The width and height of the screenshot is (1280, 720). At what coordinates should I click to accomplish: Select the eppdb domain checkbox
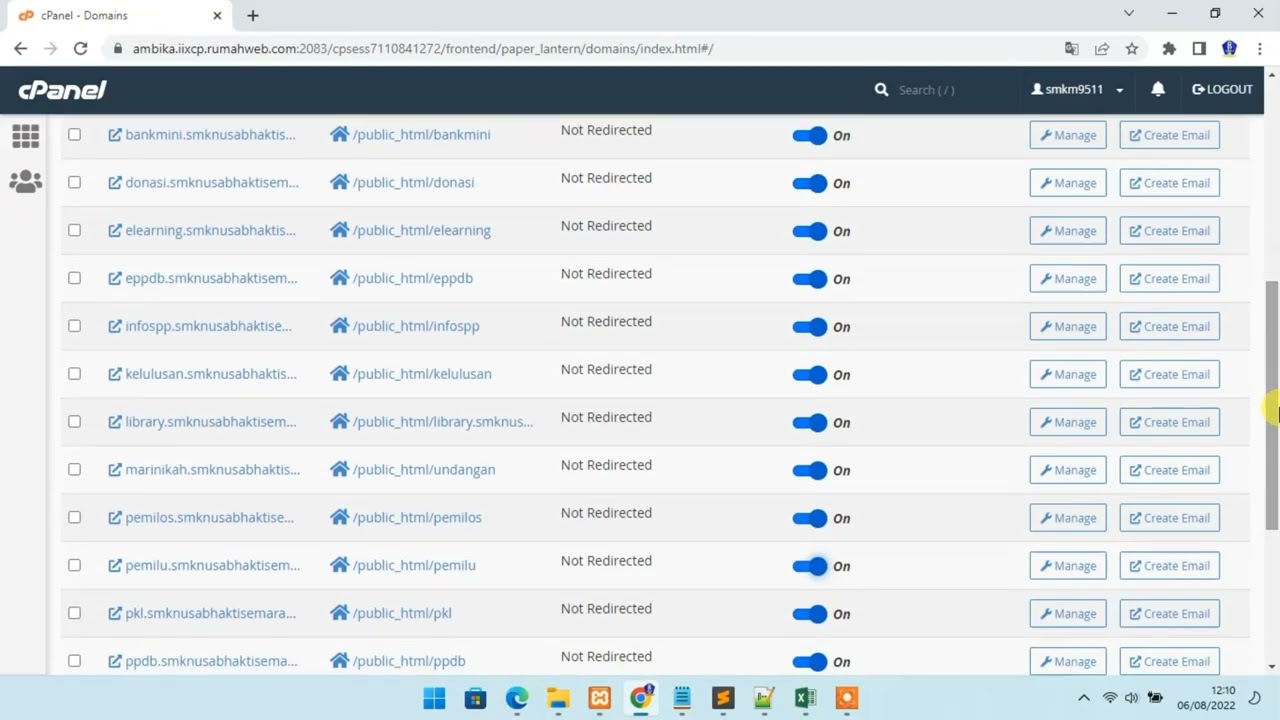point(74,278)
